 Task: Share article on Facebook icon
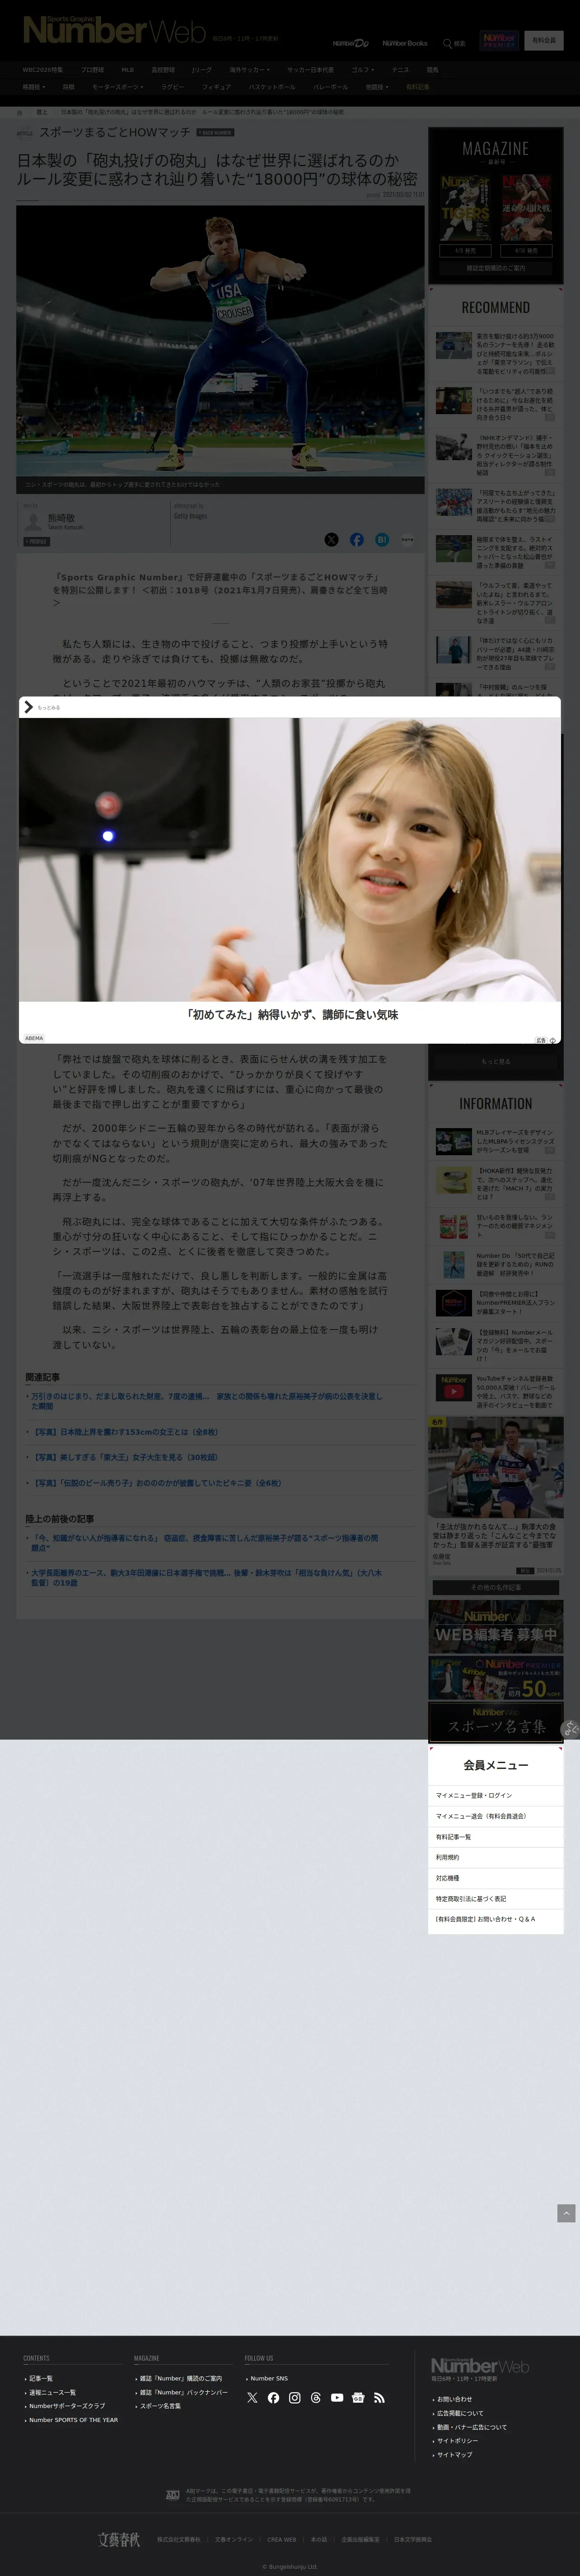(357, 540)
